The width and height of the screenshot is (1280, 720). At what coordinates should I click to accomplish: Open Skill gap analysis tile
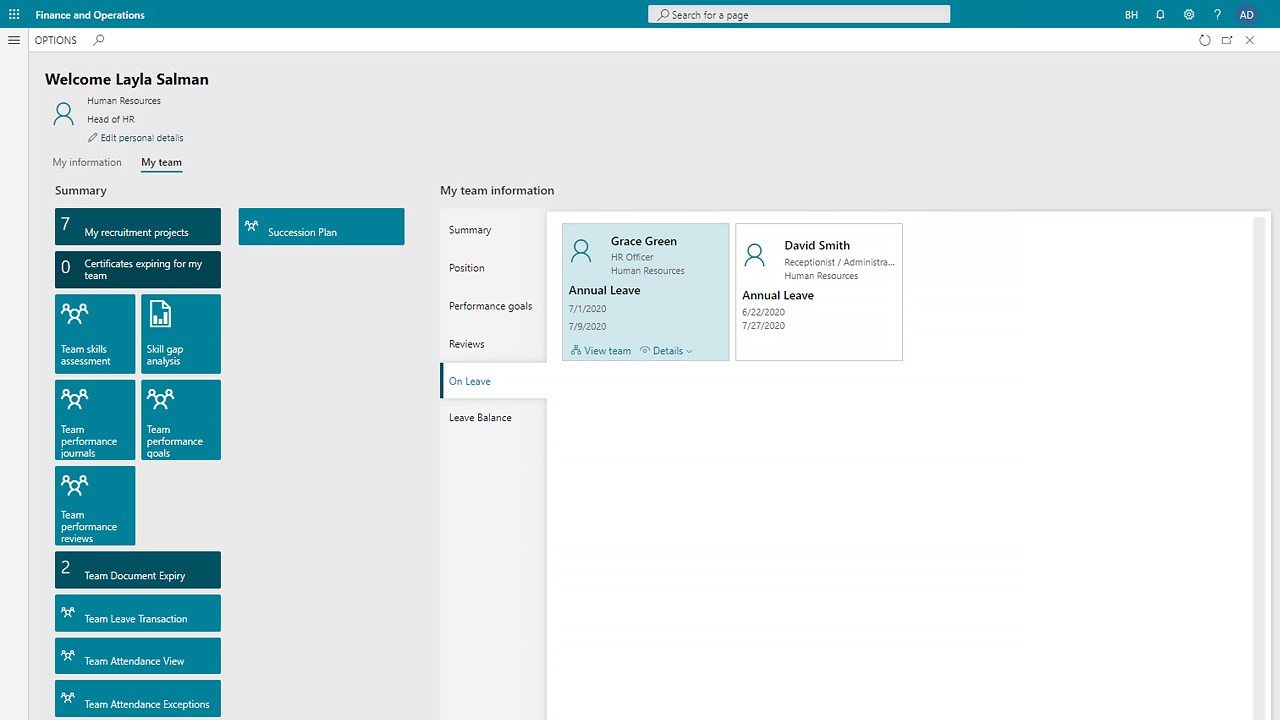[x=181, y=334]
